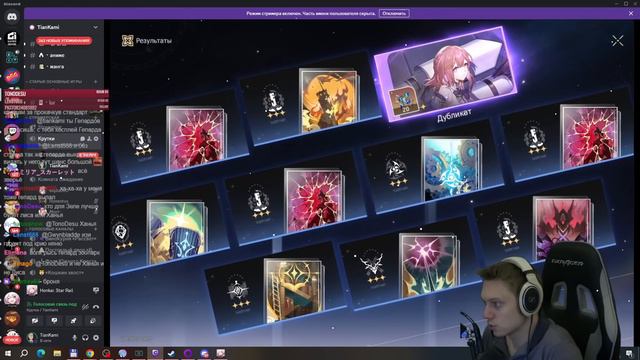Open the floppy disk app on taskbar
This screenshot has width=640, height=360.
[73, 353]
